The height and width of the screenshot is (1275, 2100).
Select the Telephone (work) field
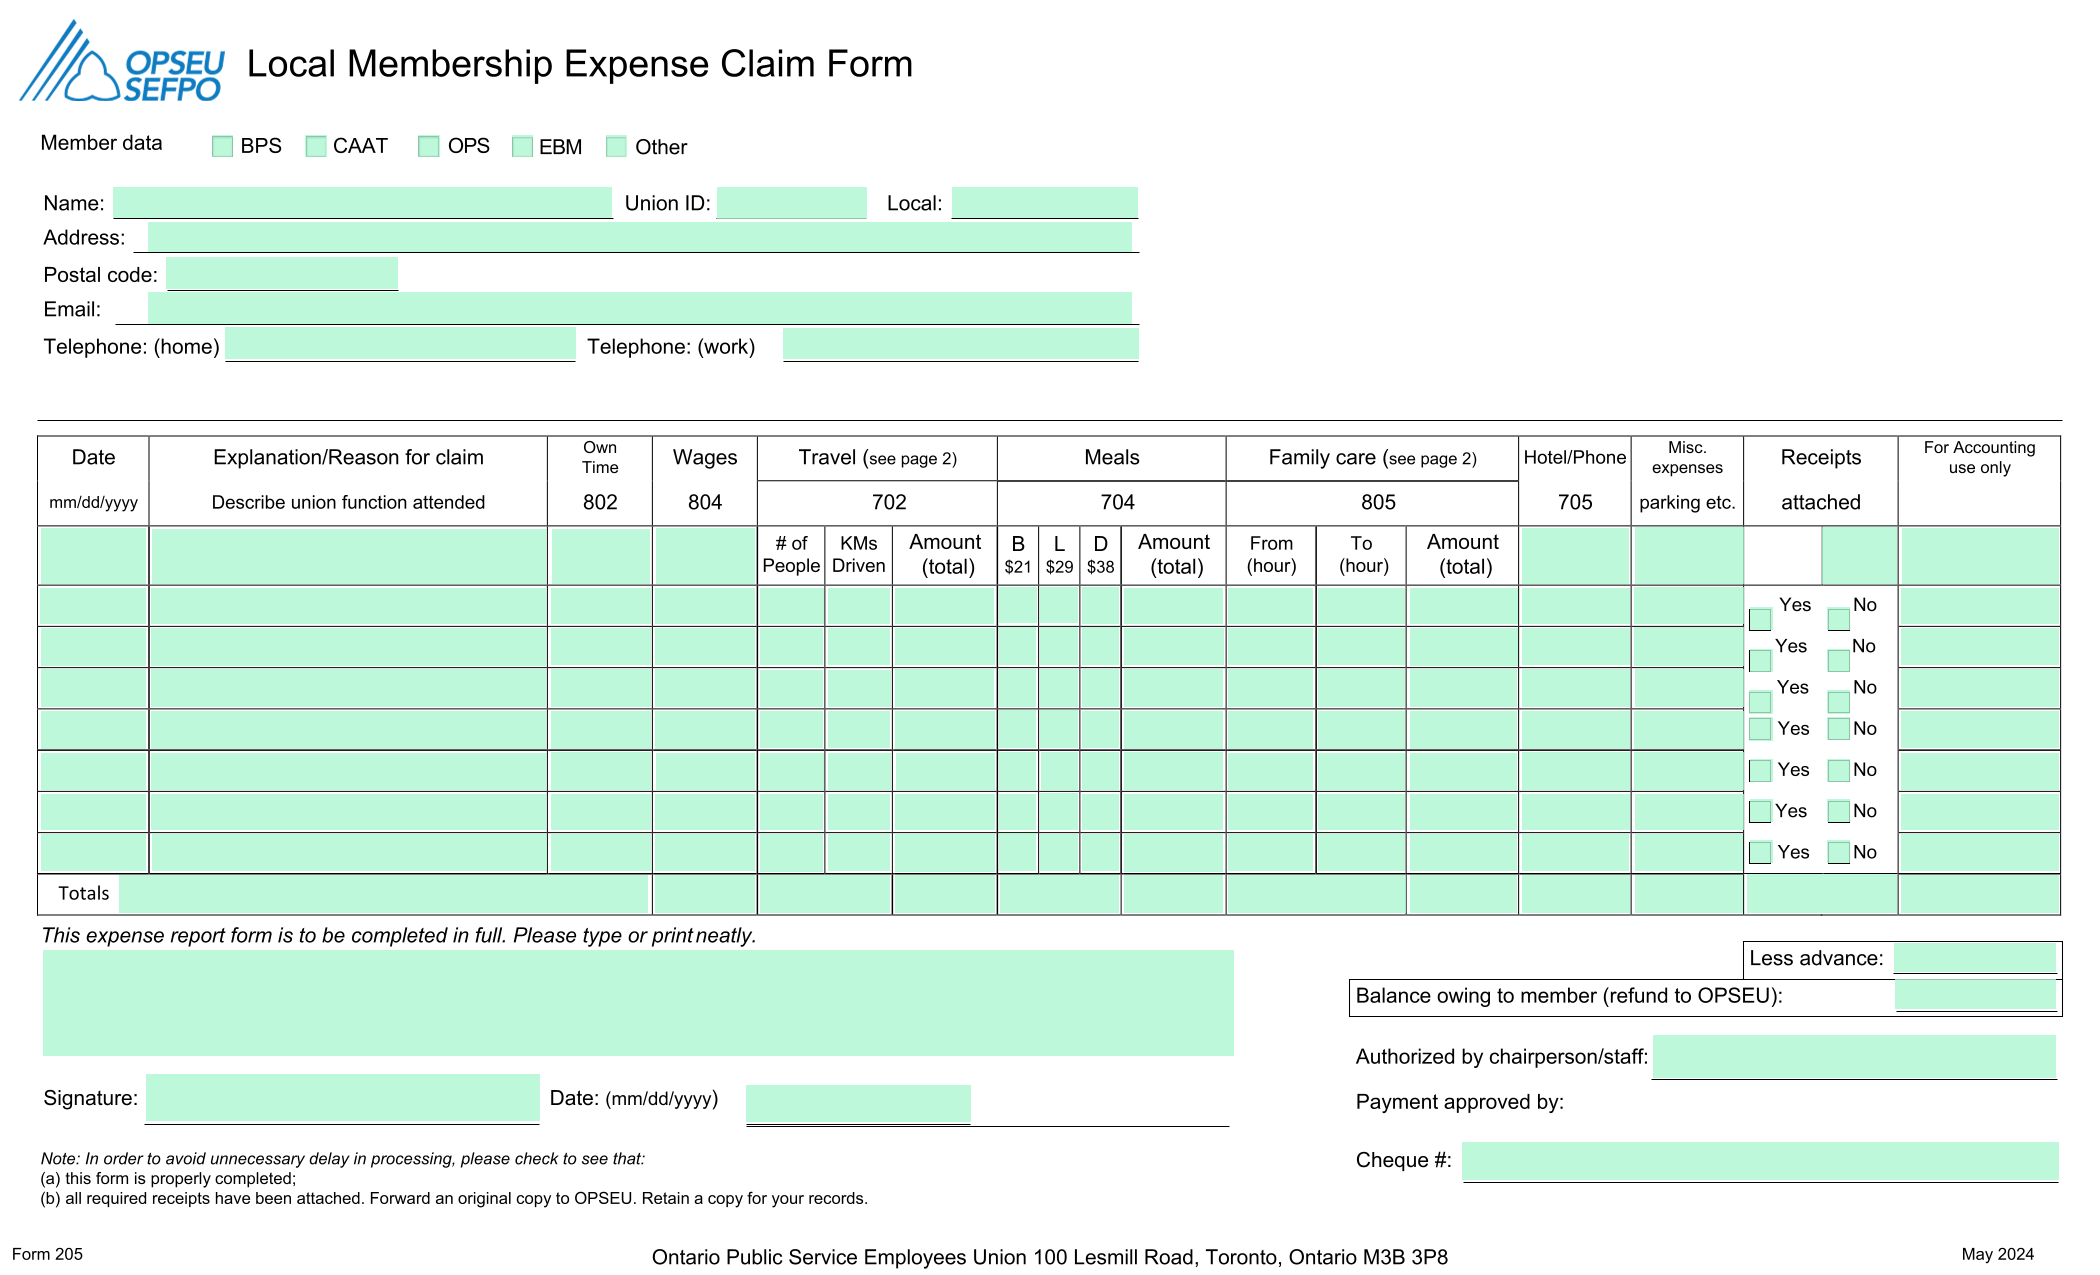(x=961, y=345)
